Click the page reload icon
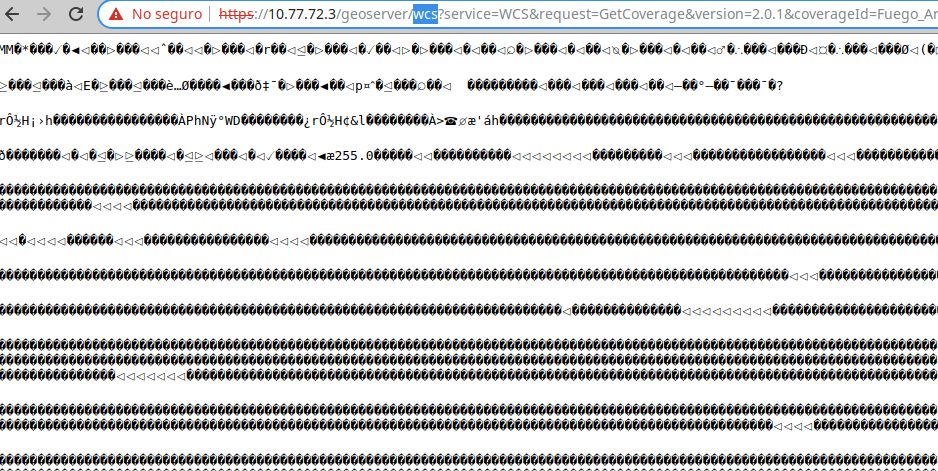Viewport: 938px width, 471px height. click(x=77, y=14)
